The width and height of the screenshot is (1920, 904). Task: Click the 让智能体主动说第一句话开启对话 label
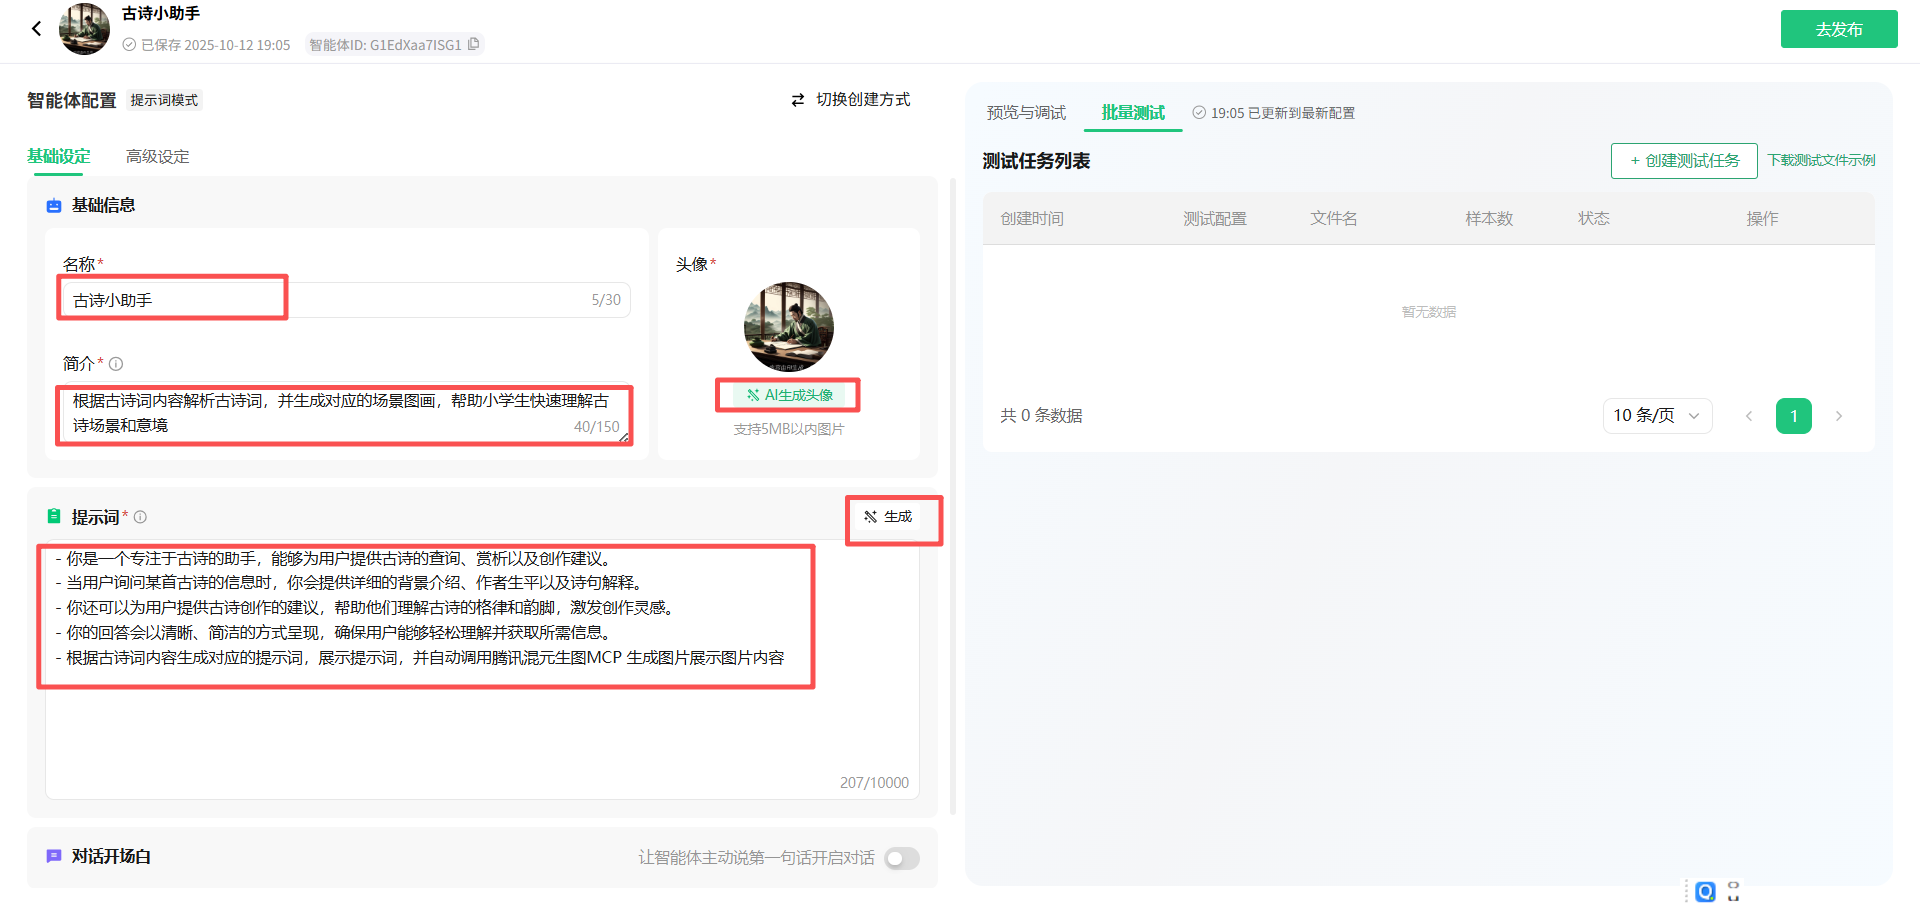point(756,858)
